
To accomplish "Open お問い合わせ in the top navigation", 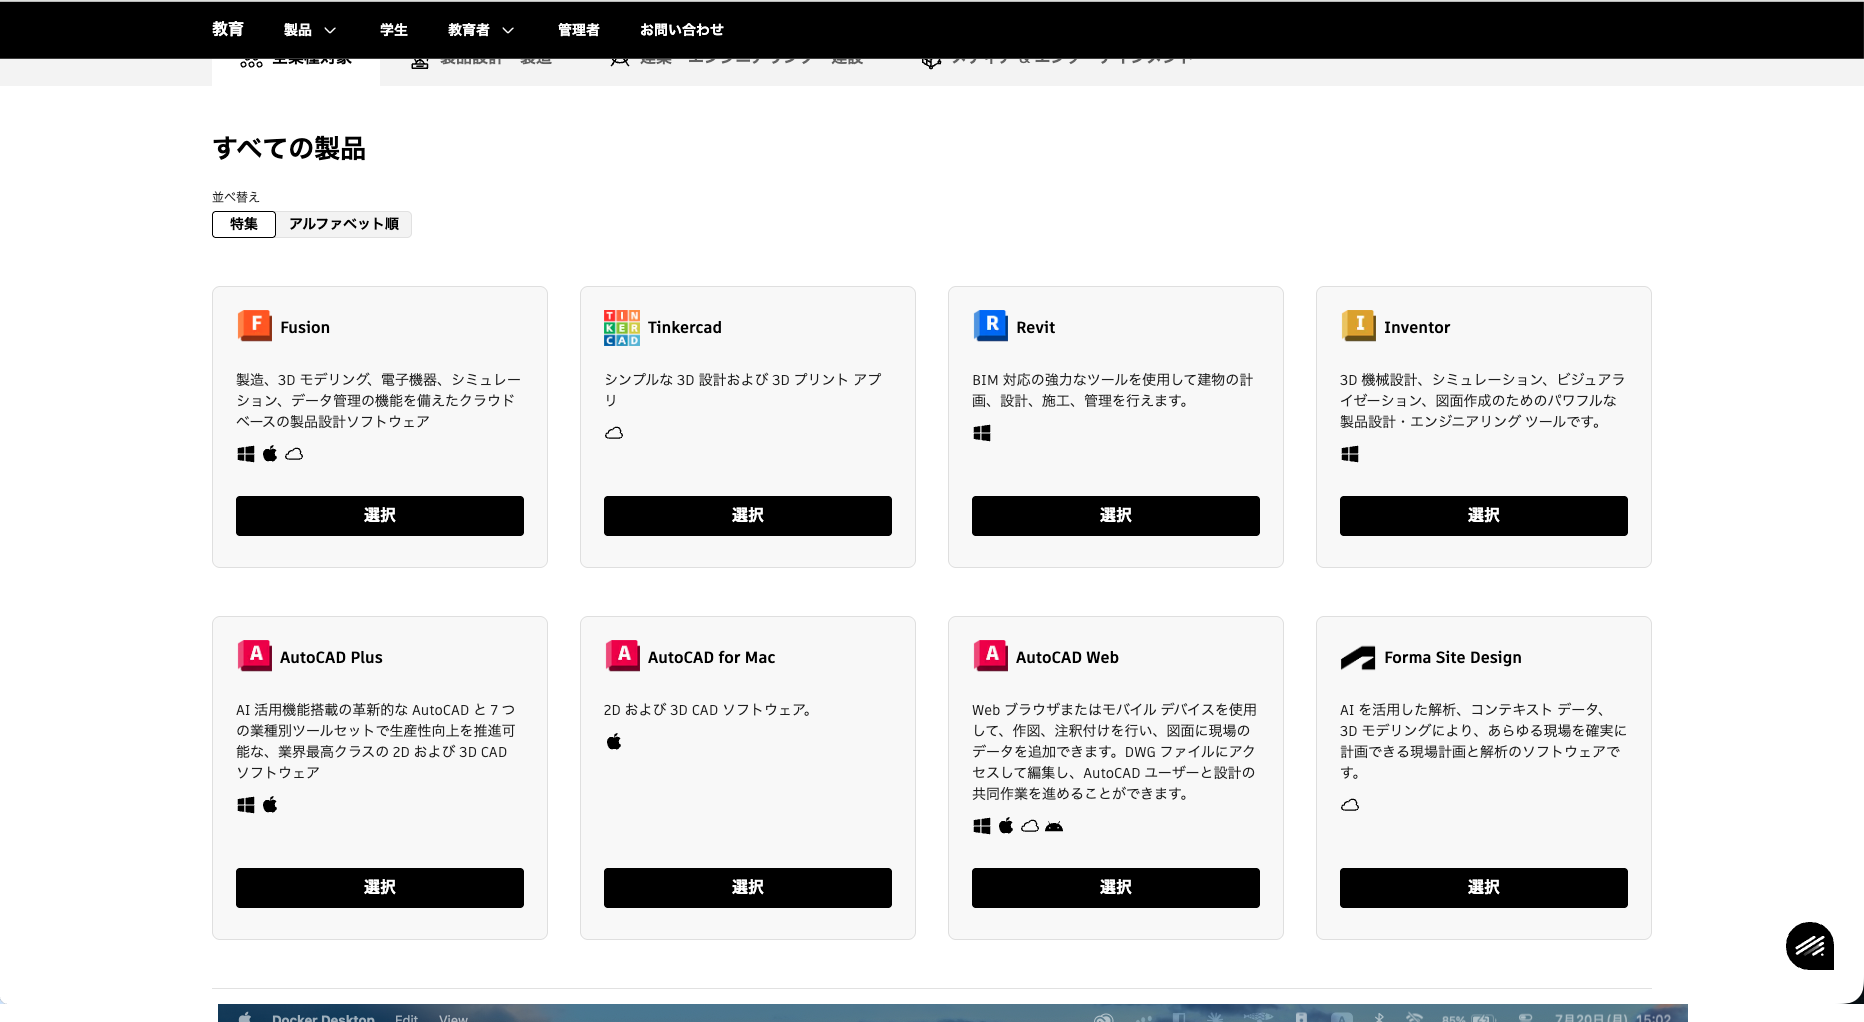I will tap(682, 30).
